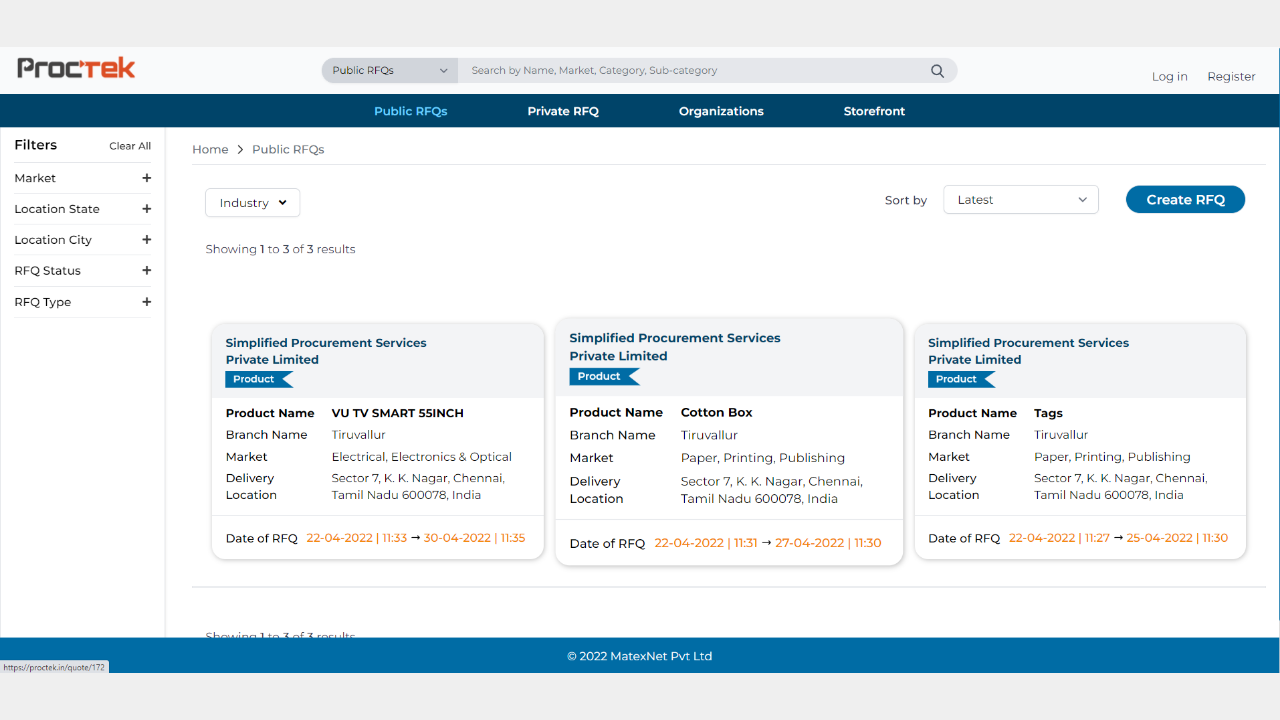Expand Location City filter plus icon
Image resolution: width=1280 pixels, height=720 pixels.
[x=146, y=240]
